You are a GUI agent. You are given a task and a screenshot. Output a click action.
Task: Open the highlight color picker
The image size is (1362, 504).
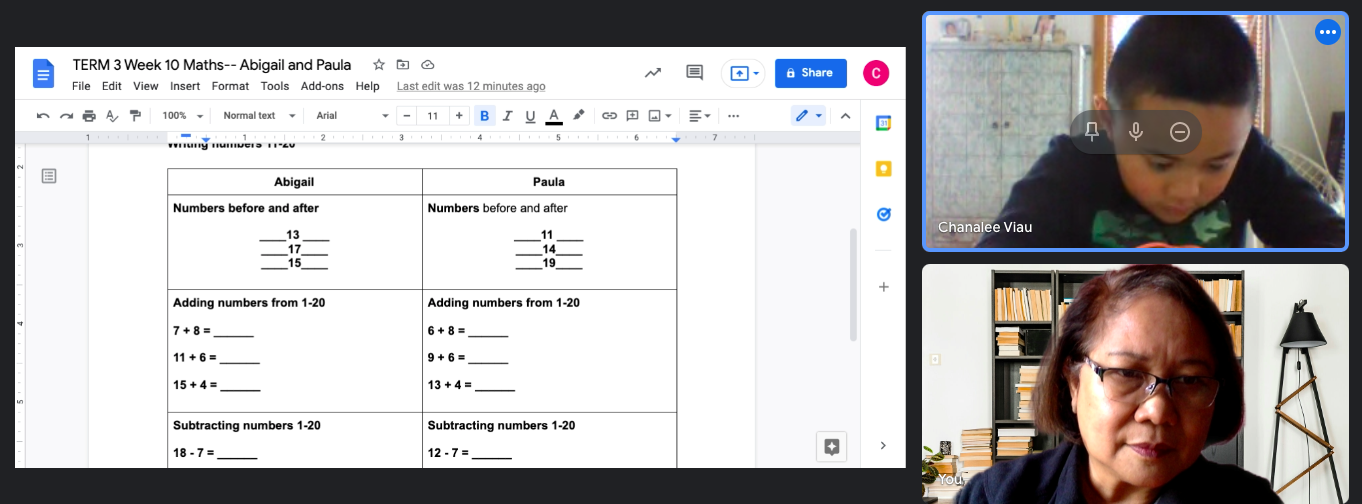[x=578, y=116]
